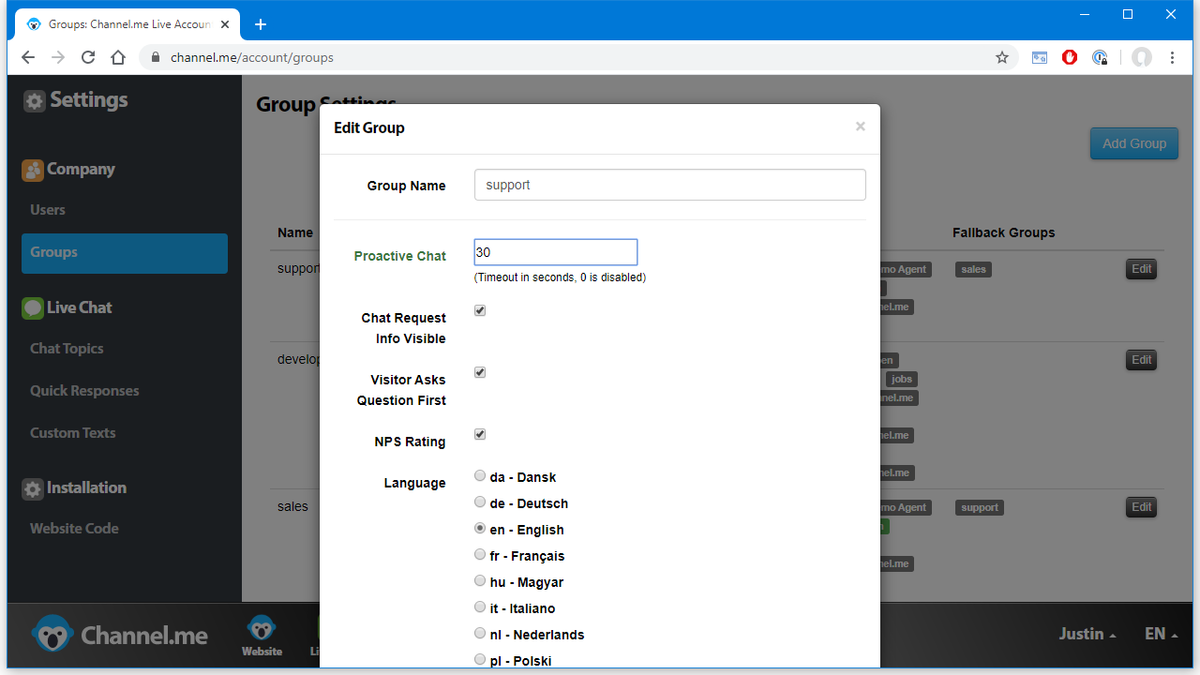This screenshot has width=1200, height=675.
Task: Open the Website monkey icon in bottom bar
Action: click(x=262, y=636)
